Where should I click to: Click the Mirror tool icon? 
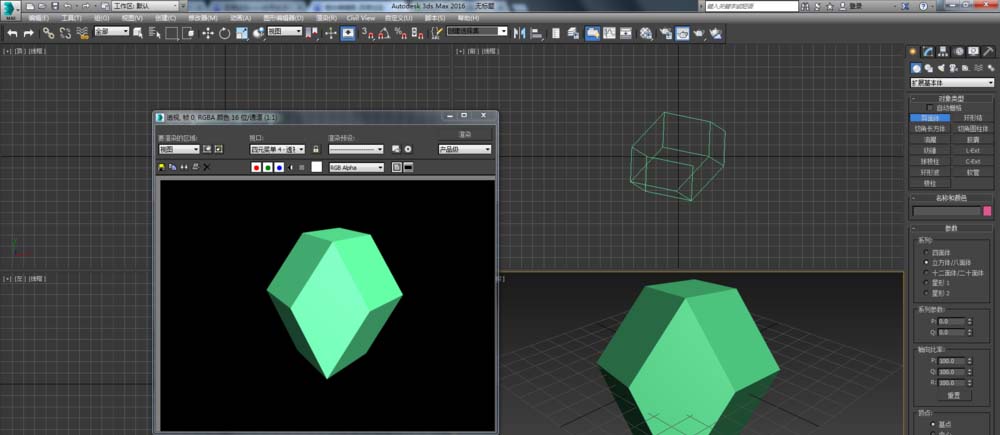pos(520,33)
